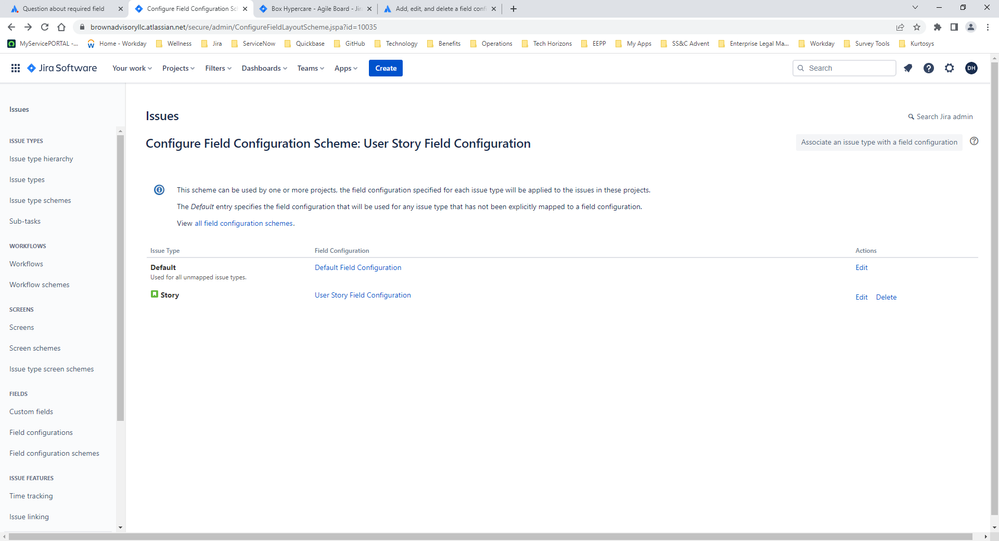Image resolution: width=999 pixels, height=541 pixels.
Task: Switch to Question about required field tab
Action: pos(63,9)
